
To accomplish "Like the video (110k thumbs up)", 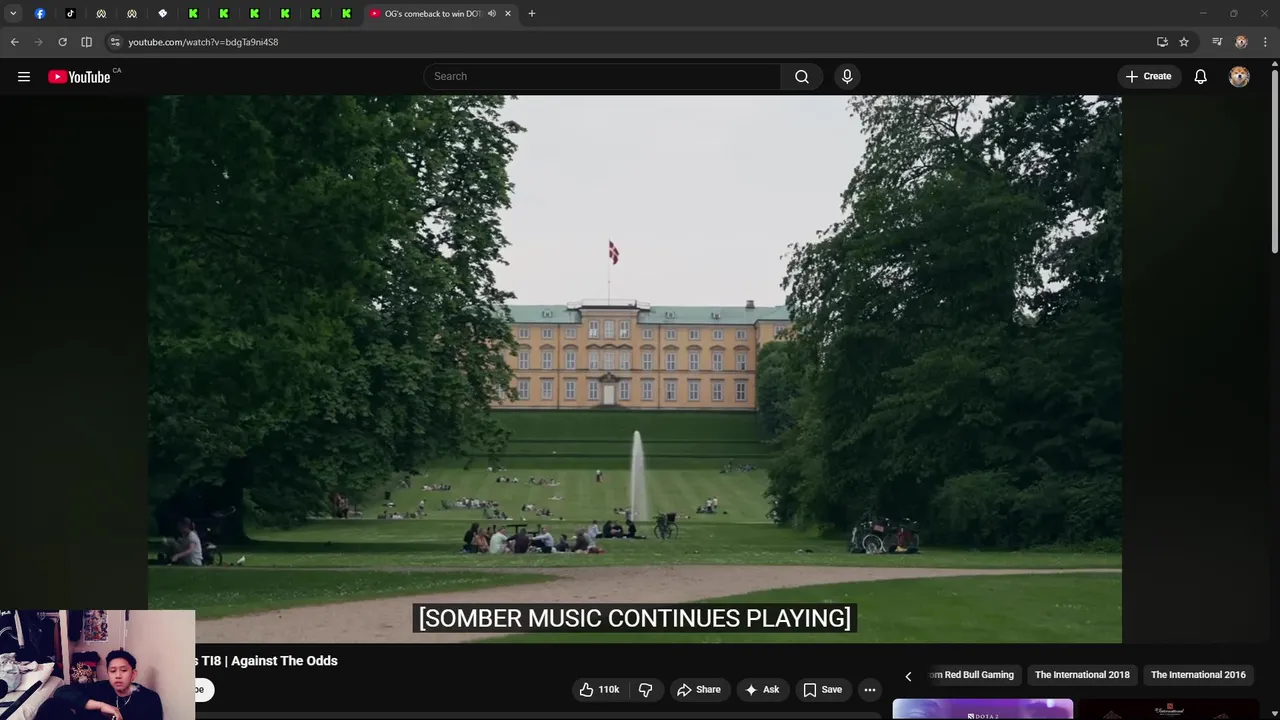I will coord(599,690).
